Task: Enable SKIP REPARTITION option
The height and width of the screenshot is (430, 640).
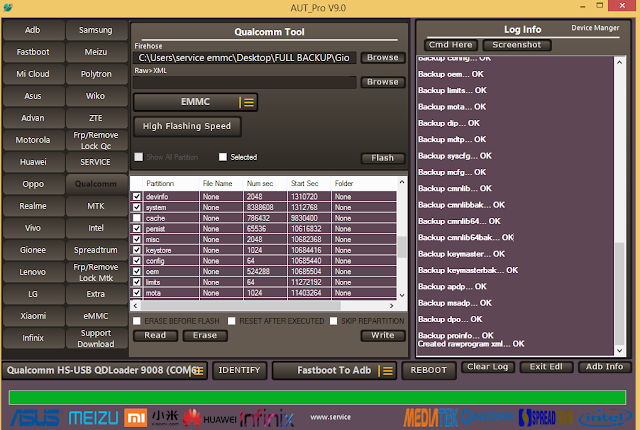Action: pos(333,321)
